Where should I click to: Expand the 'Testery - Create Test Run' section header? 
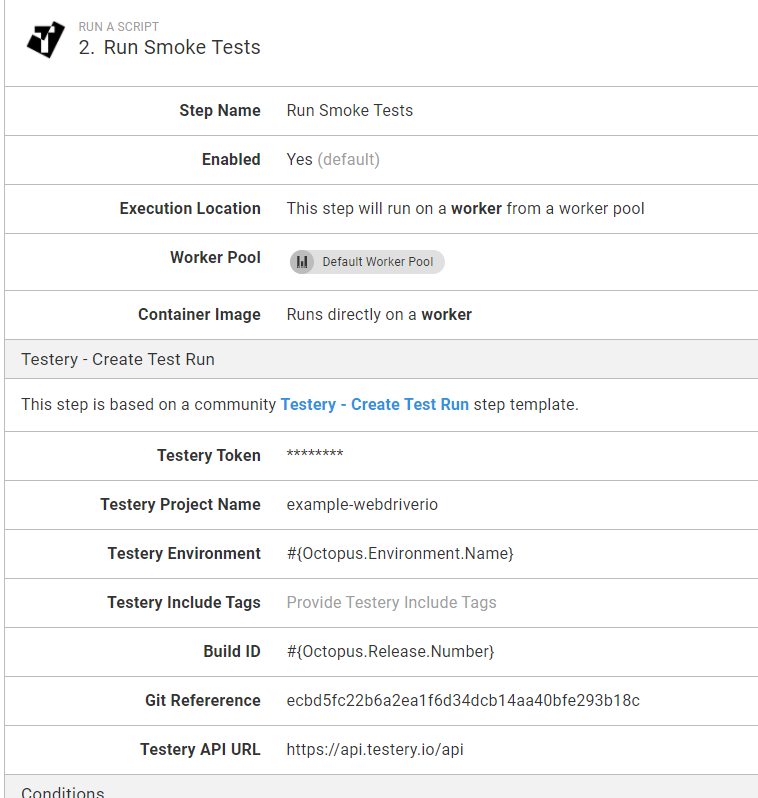(381, 359)
